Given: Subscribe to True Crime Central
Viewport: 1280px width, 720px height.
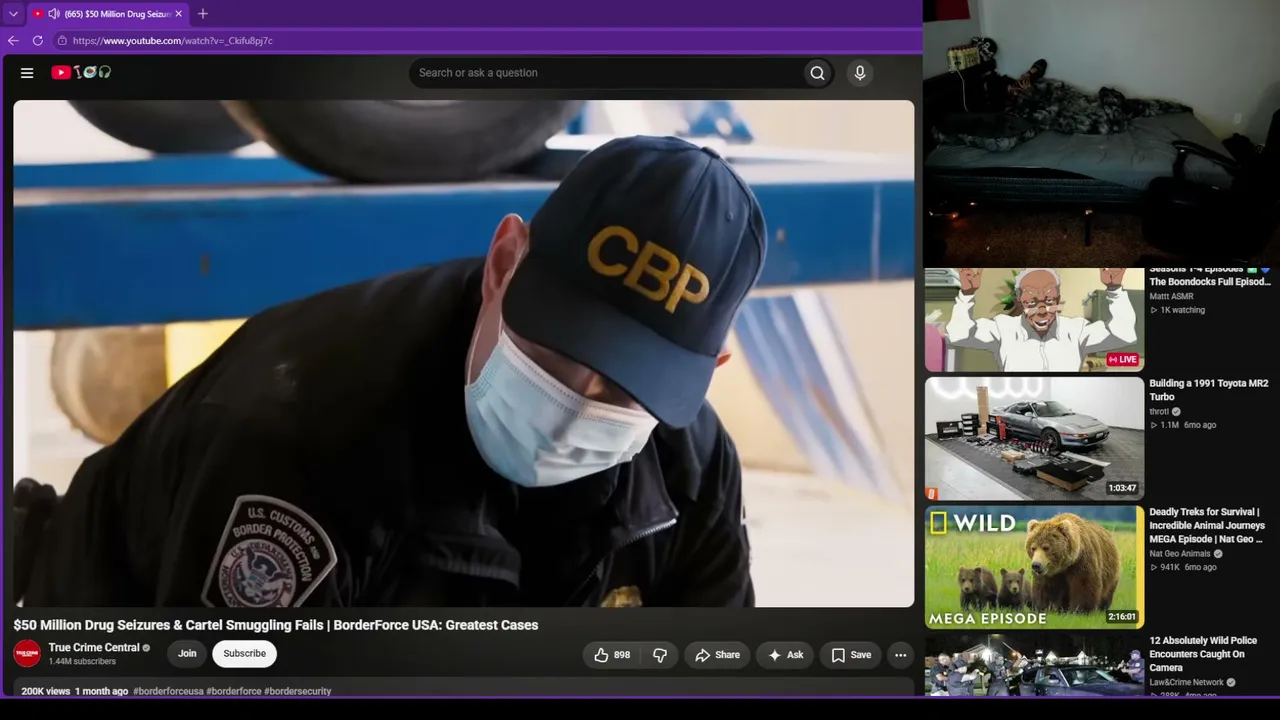Looking at the screenshot, I should click(244, 654).
